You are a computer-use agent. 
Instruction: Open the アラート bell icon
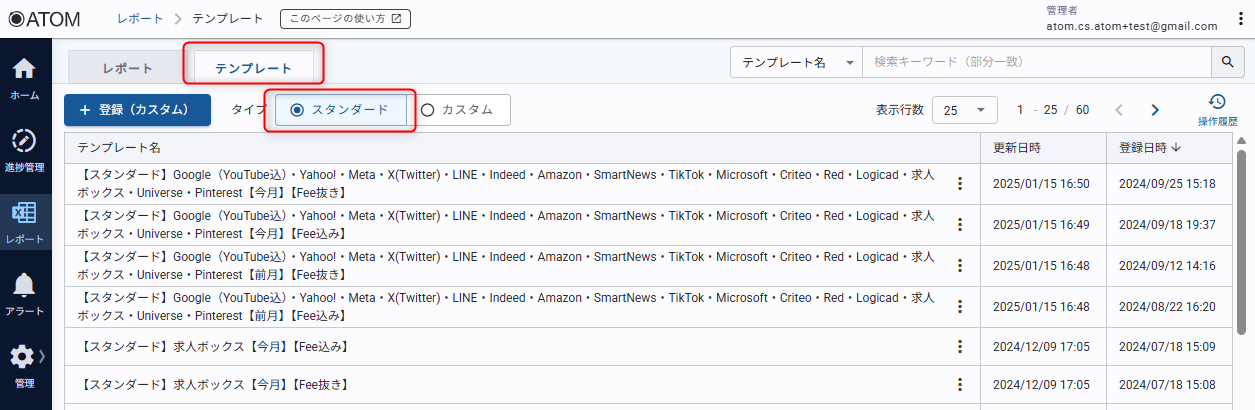25,292
